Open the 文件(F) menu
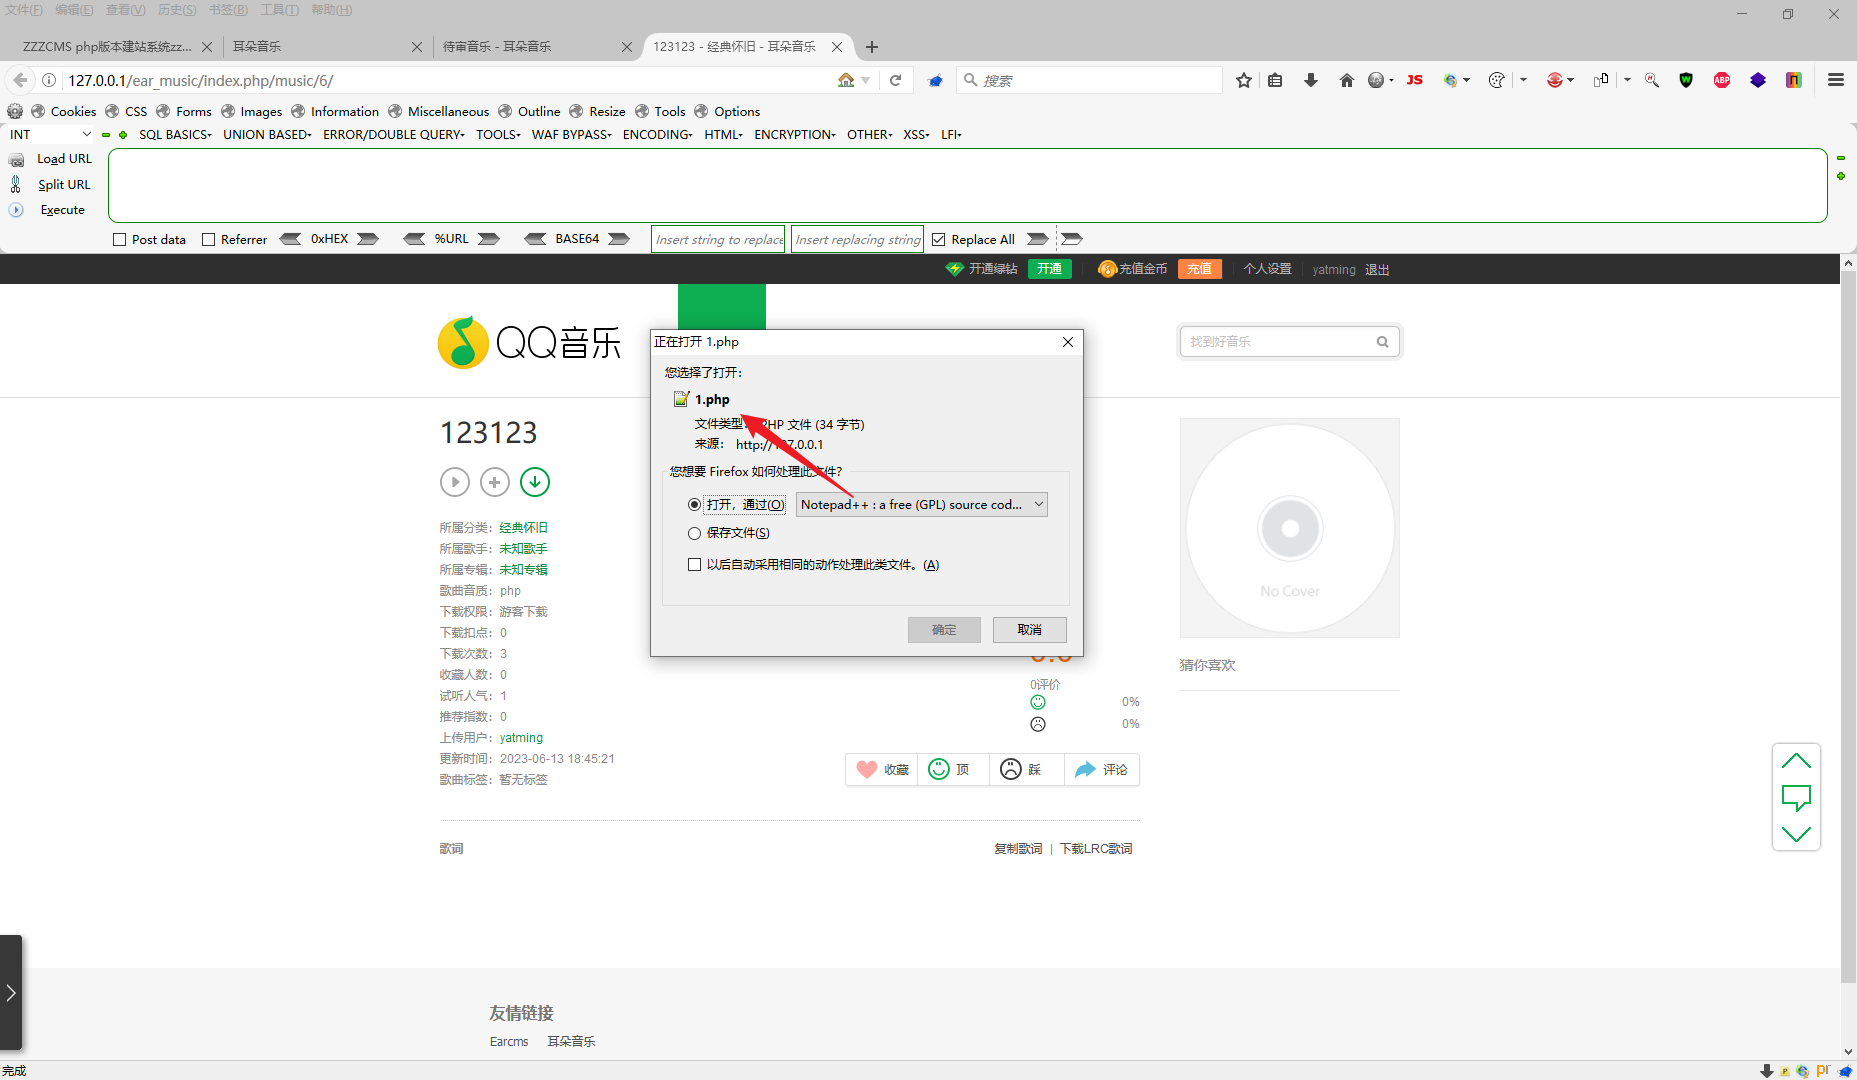The image size is (1857, 1080). [x=24, y=10]
